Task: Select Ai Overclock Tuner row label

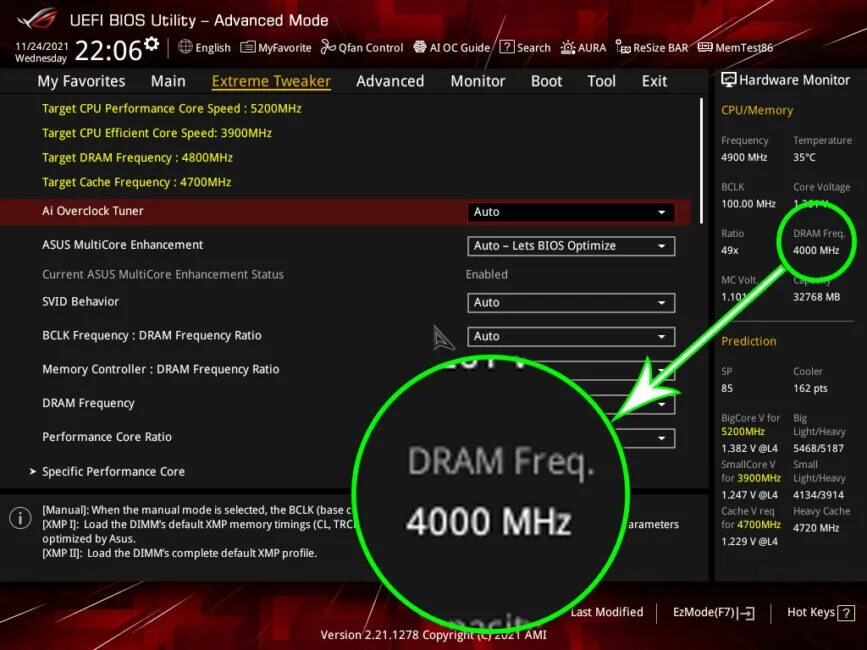Action: 93,211
